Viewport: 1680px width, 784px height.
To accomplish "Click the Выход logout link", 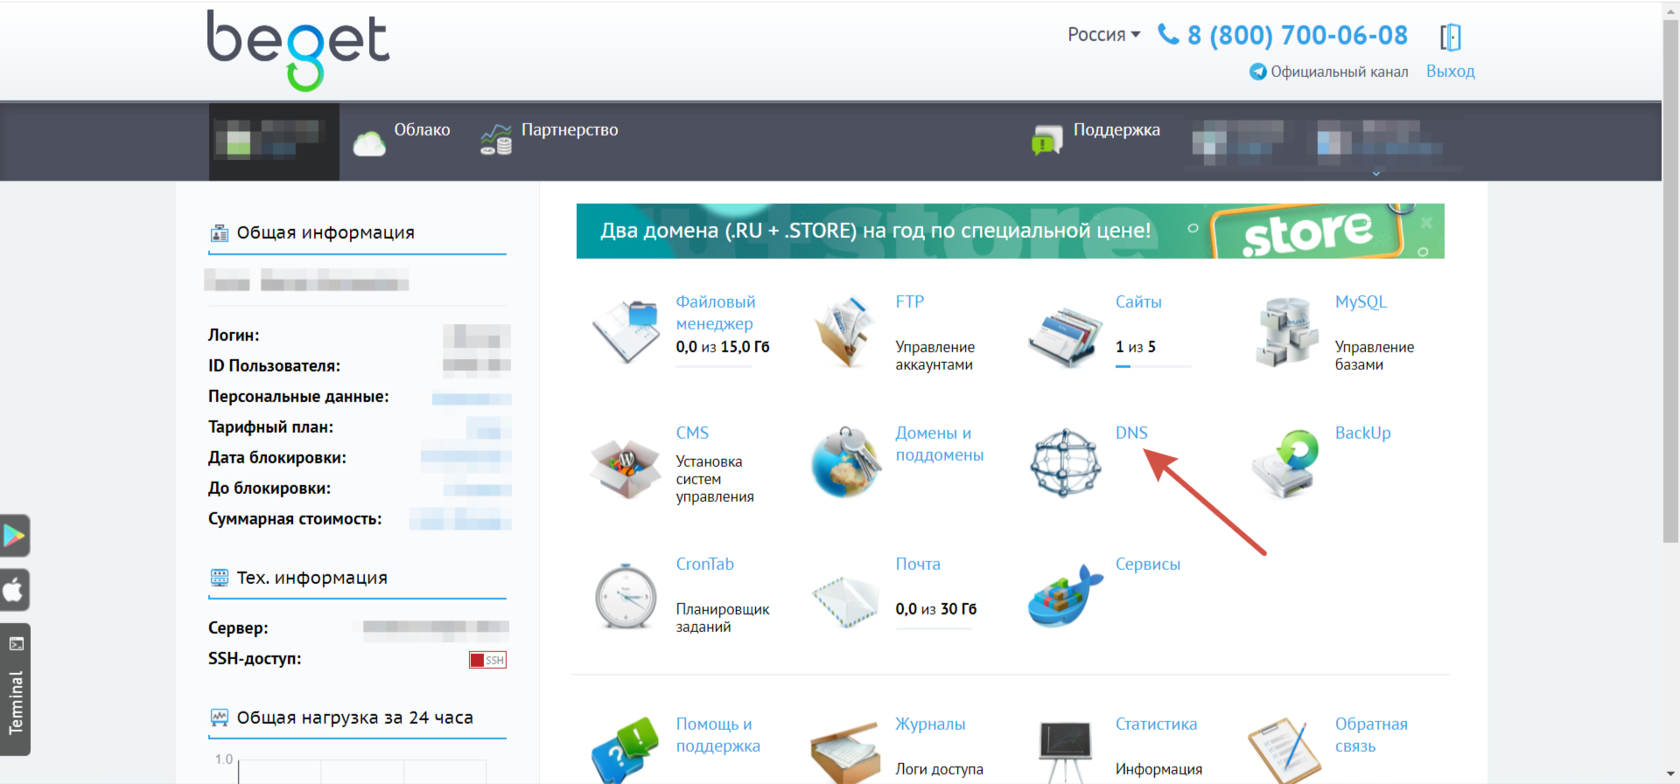I will point(1450,71).
